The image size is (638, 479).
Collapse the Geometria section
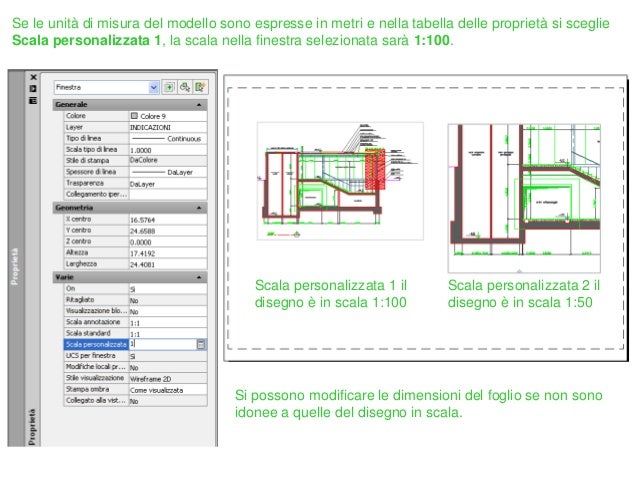tap(199, 208)
